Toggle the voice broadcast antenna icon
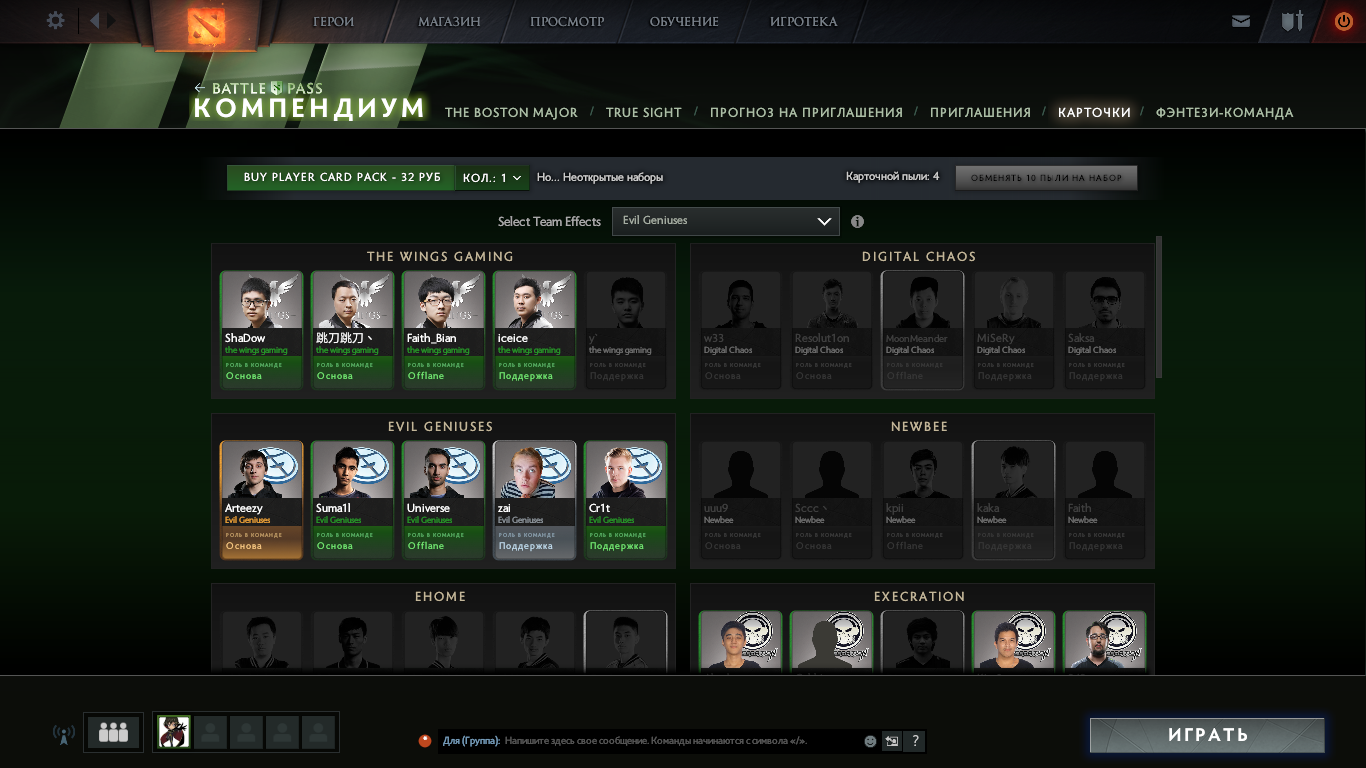 coord(64,734)
